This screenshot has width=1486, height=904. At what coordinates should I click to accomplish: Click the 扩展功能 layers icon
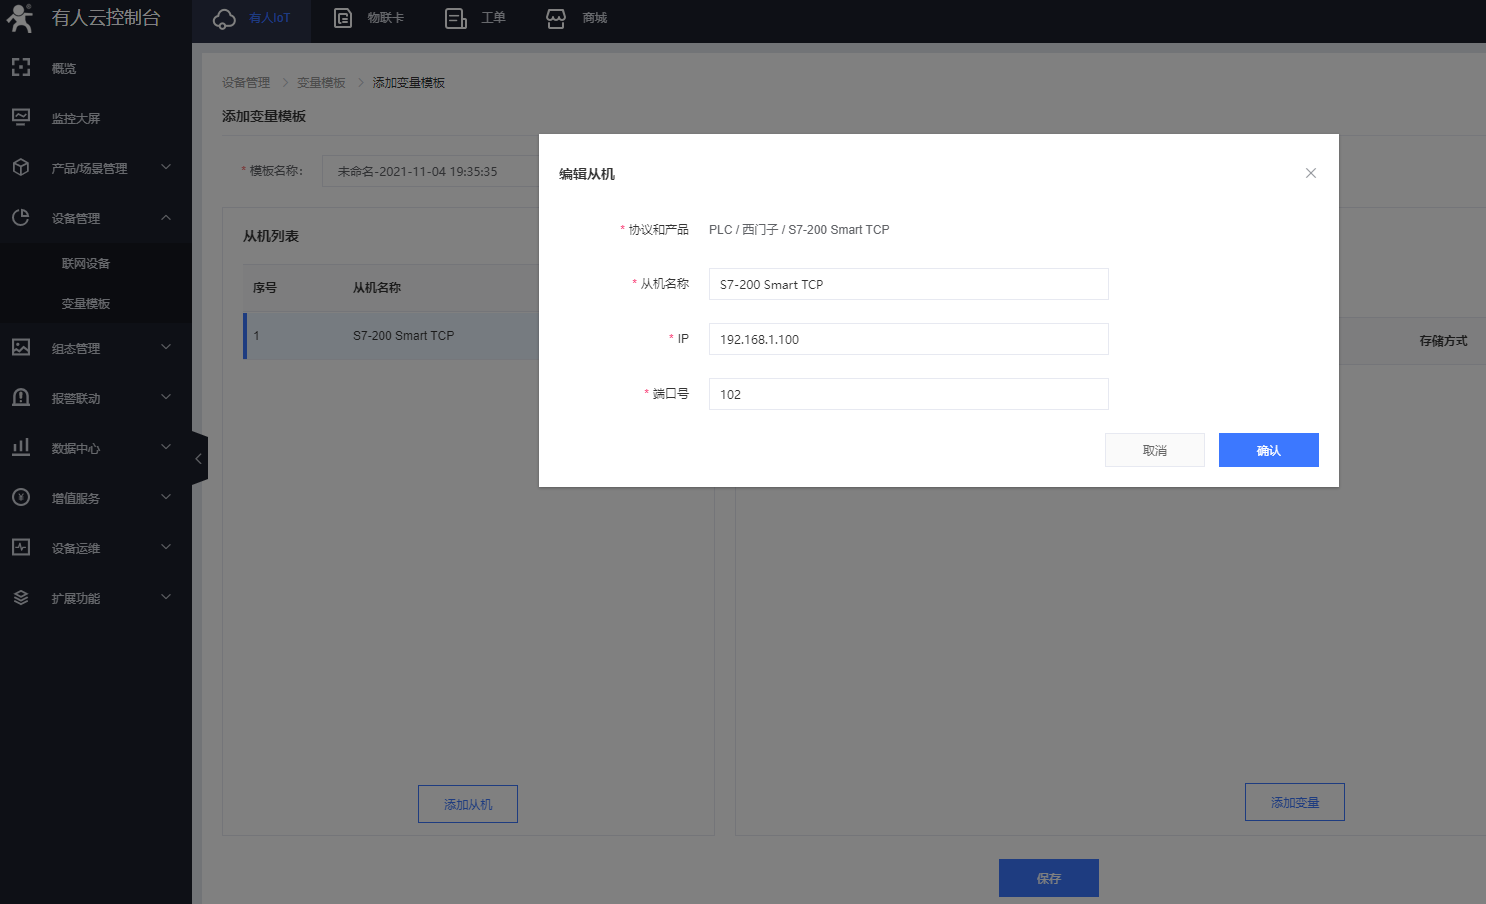coord(21,597)
